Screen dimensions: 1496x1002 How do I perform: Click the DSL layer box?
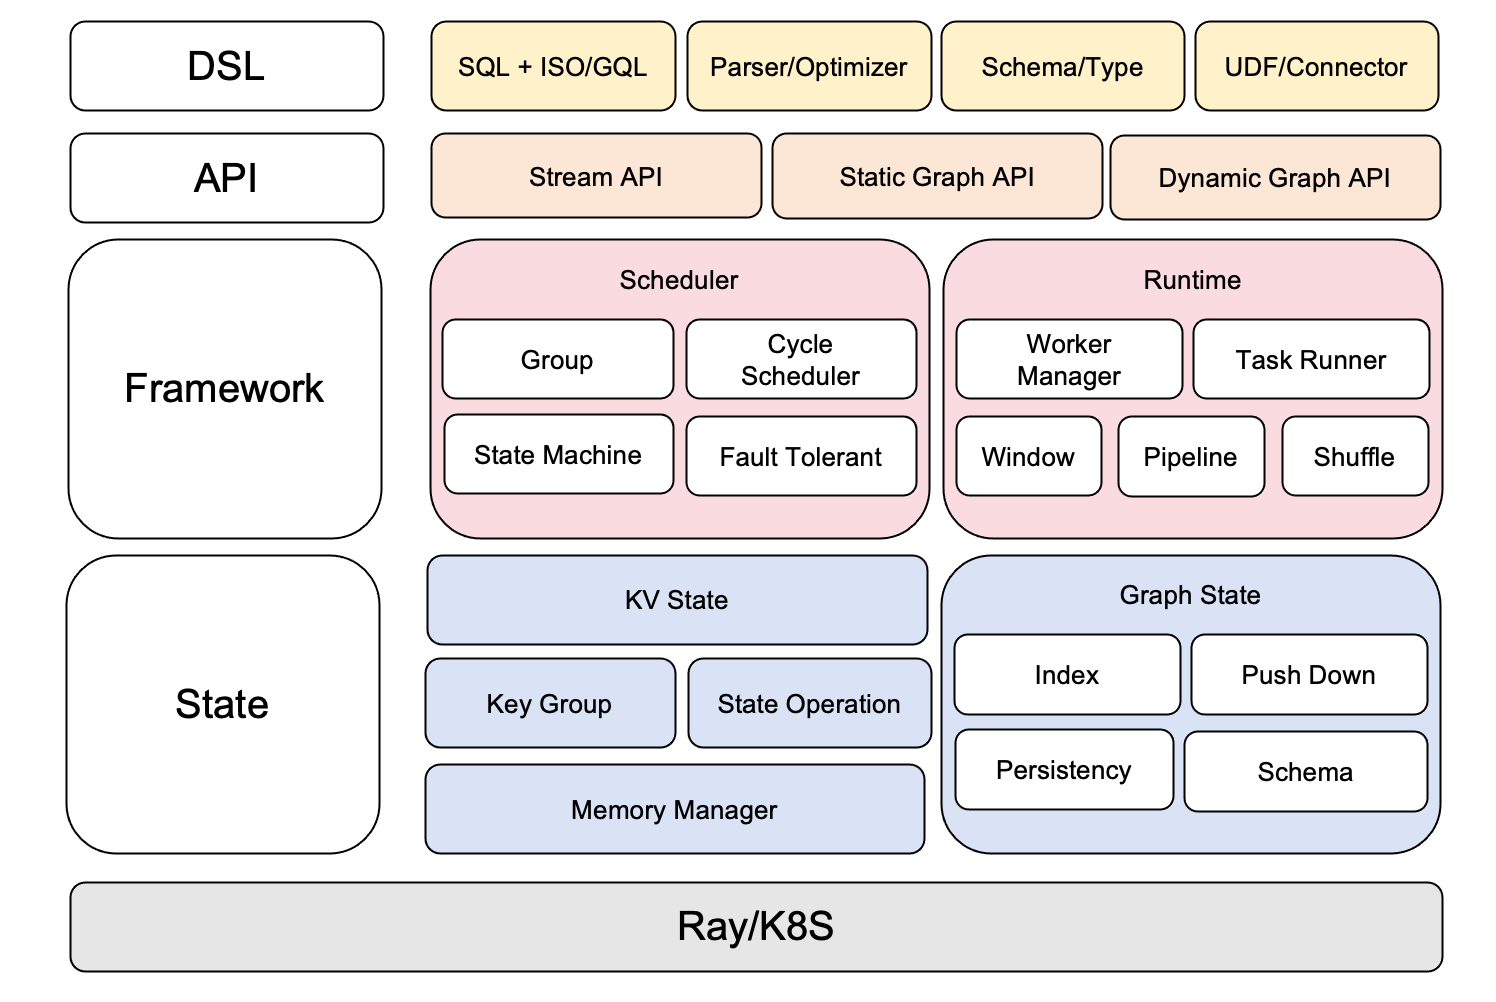click(226, 66)
